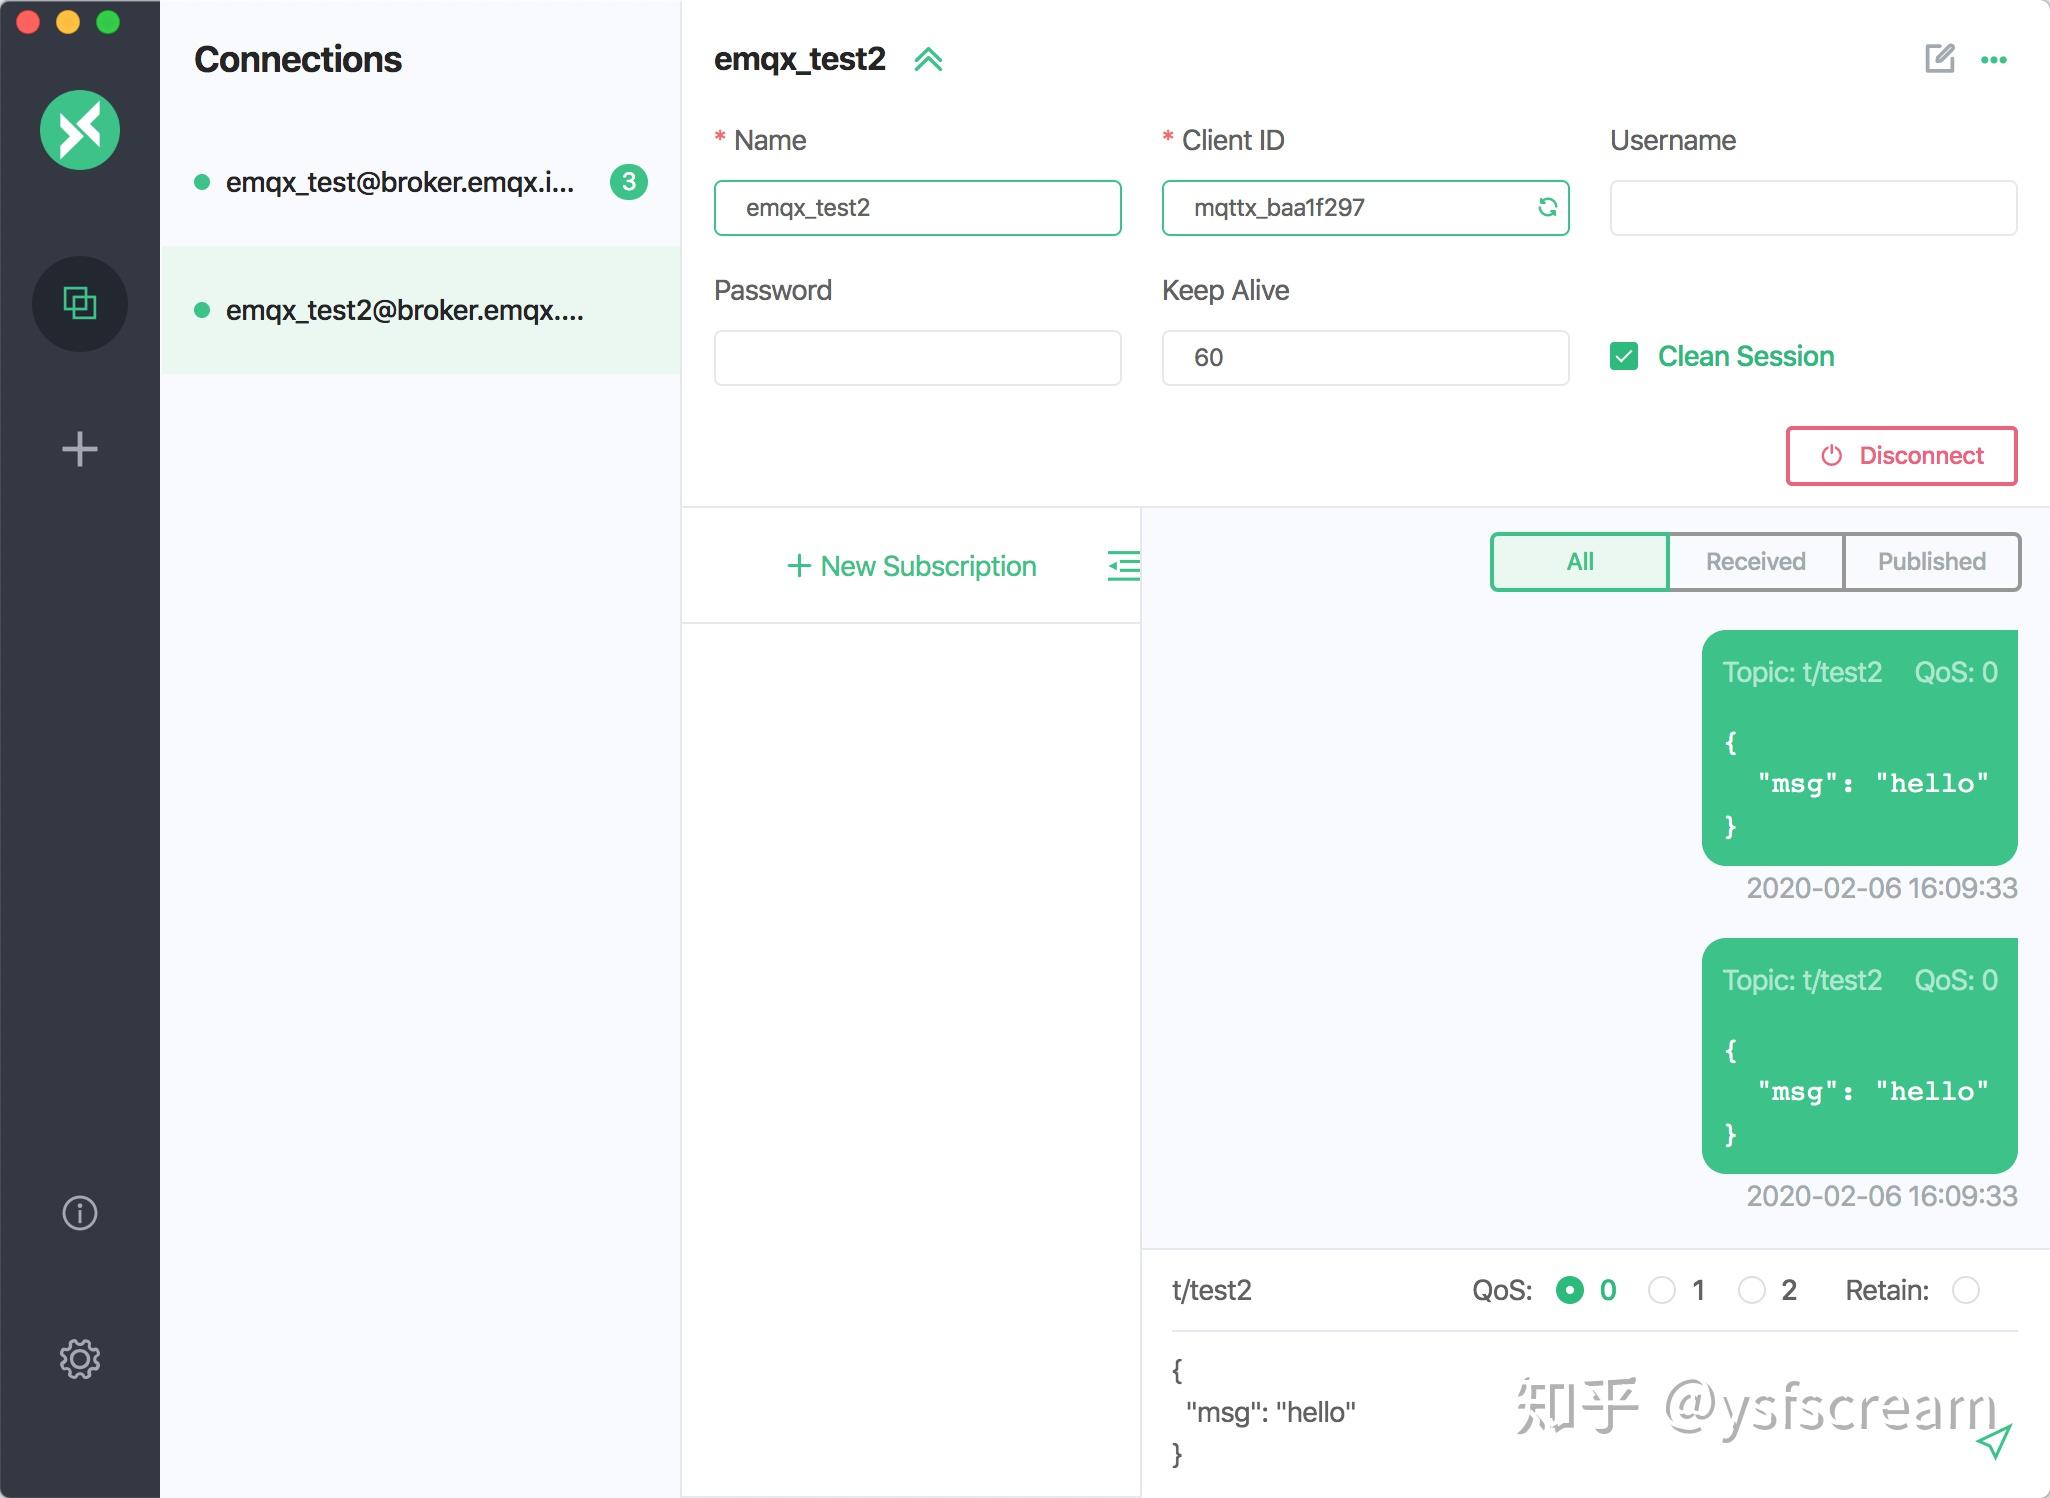This screenshot has height=1498, width=2050.
Task: Send message with paper plane icon
Action: click(x=1993, y=1441)
